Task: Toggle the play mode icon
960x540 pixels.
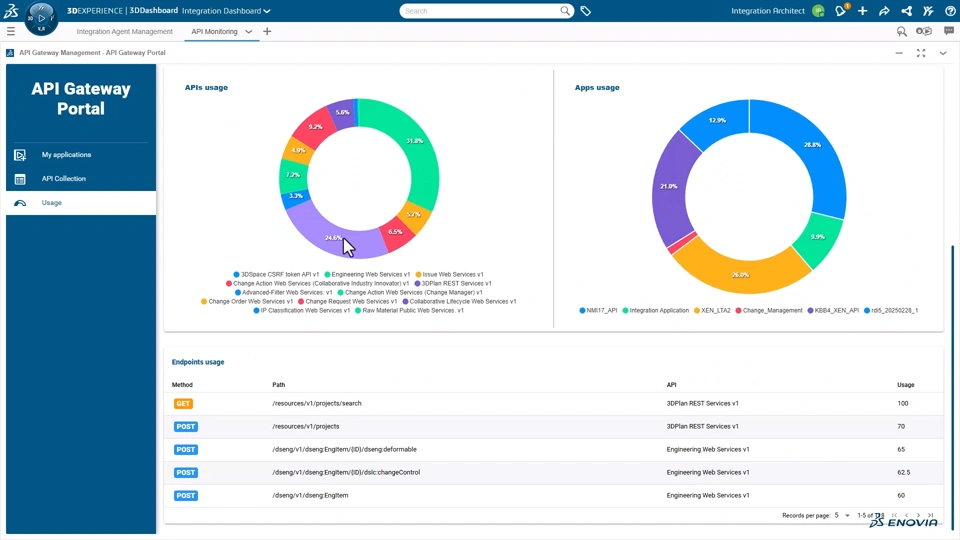Action: tap(923, 31)
